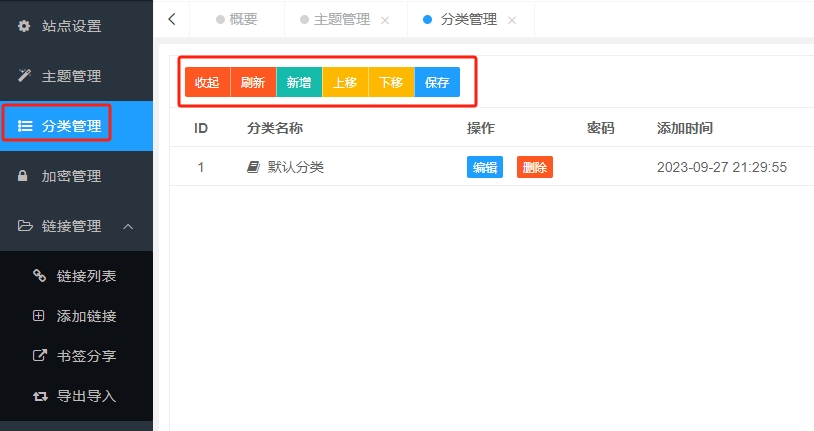The width and height of the screenshot is (814, 431).
Task: Click the book icon before 默认分类
Action: 253,167
